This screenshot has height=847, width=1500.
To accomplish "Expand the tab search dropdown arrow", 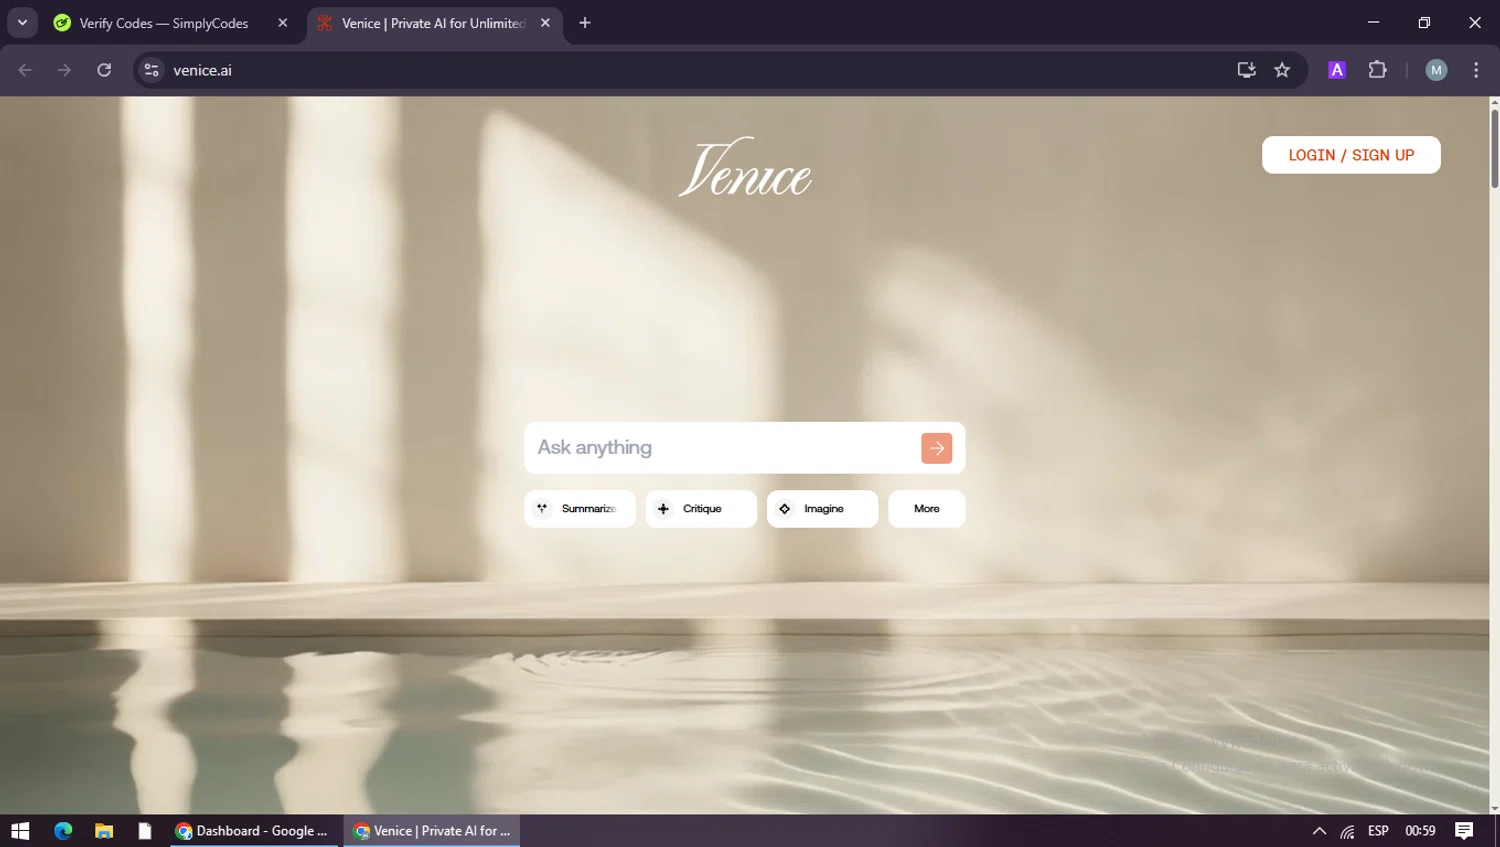I will (22, 23).
